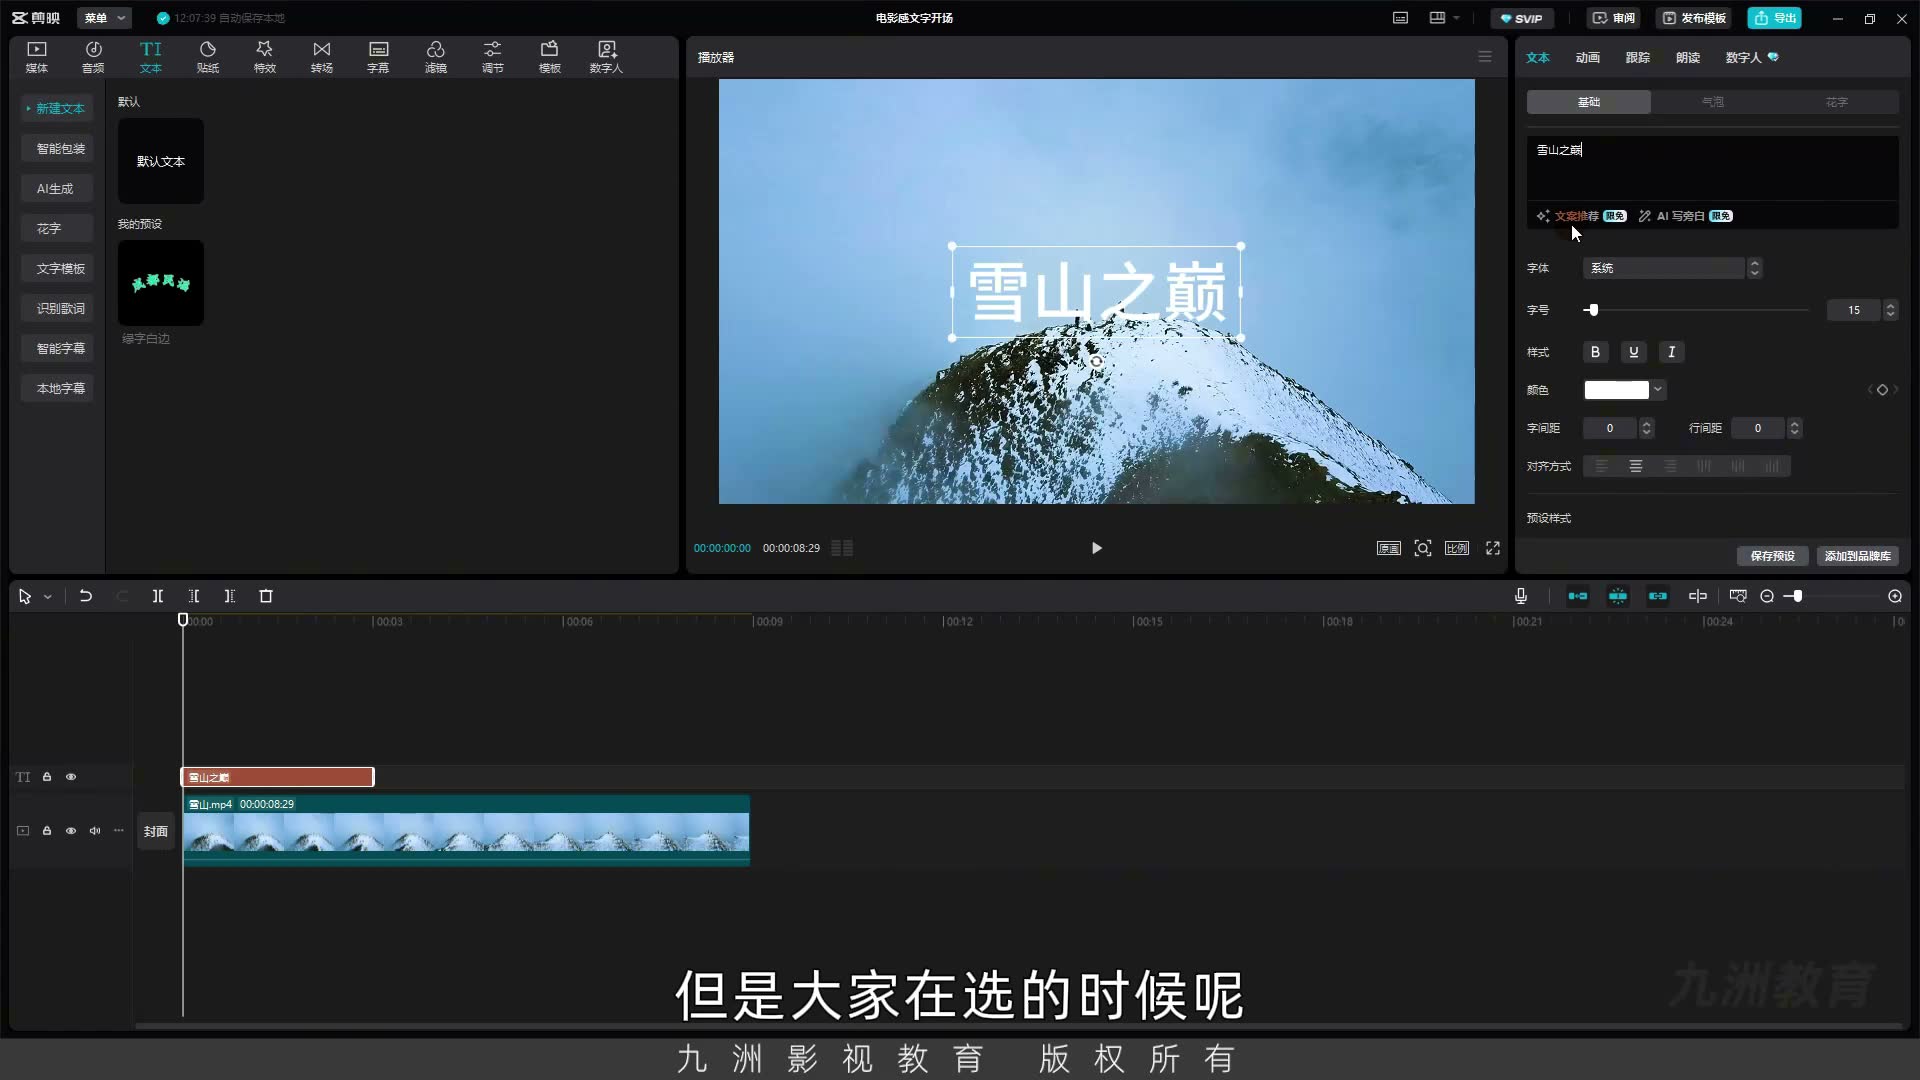Click the microphone record voiceover icon

pos(1521,596)
